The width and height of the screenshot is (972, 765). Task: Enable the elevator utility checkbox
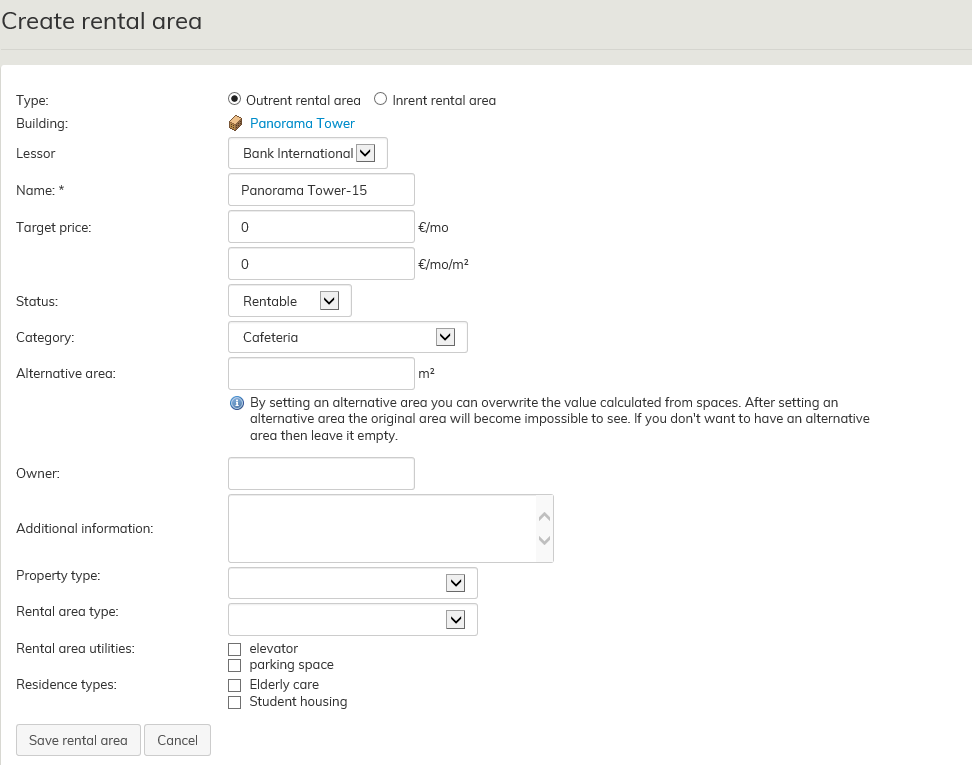[x=235, y=649]
